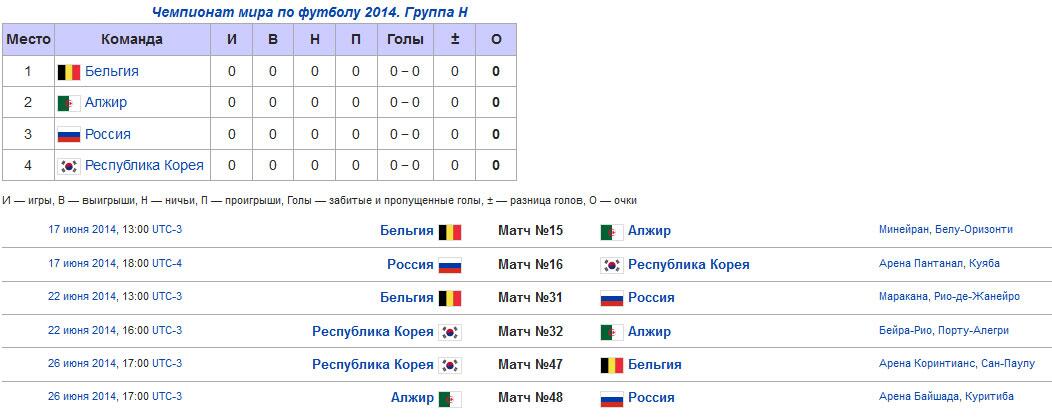Open the Бельгия team link in standings

[112, 71]
